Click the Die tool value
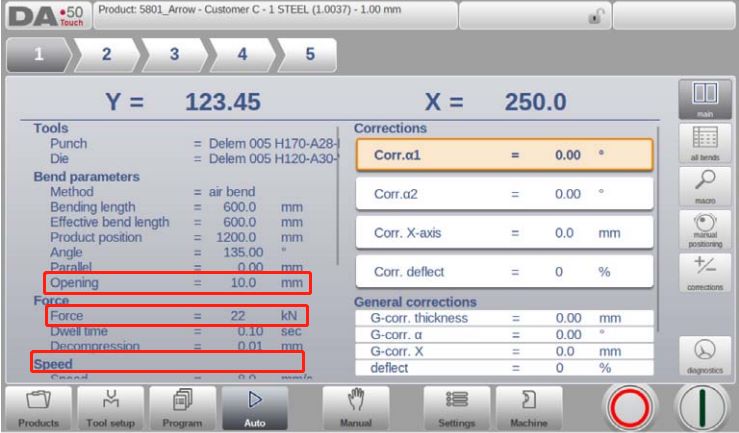739x433 pixels. [x=273, y=159]
